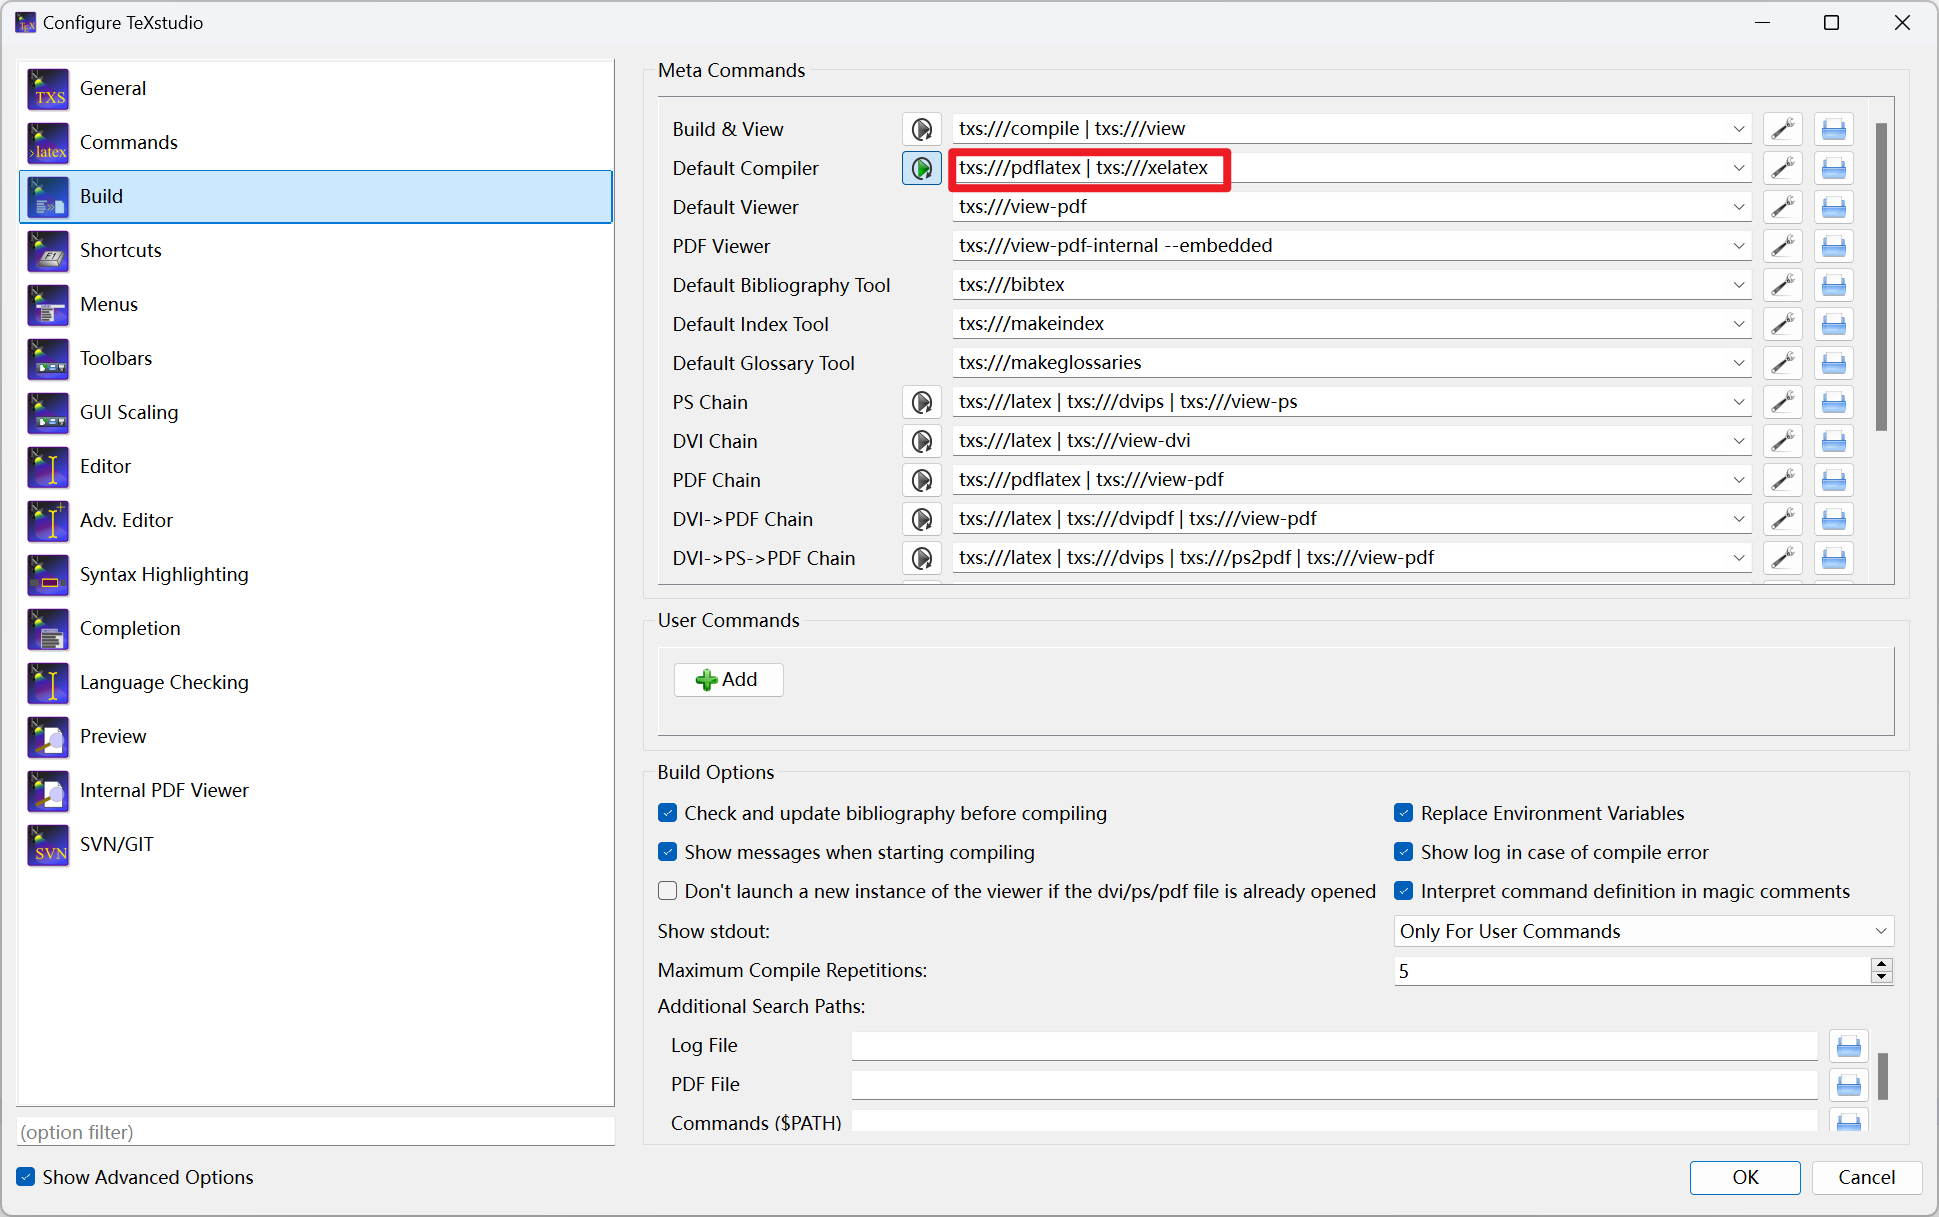Open the Shortcuts settings page
The image size is (1939, 1217).
(120, 250)
